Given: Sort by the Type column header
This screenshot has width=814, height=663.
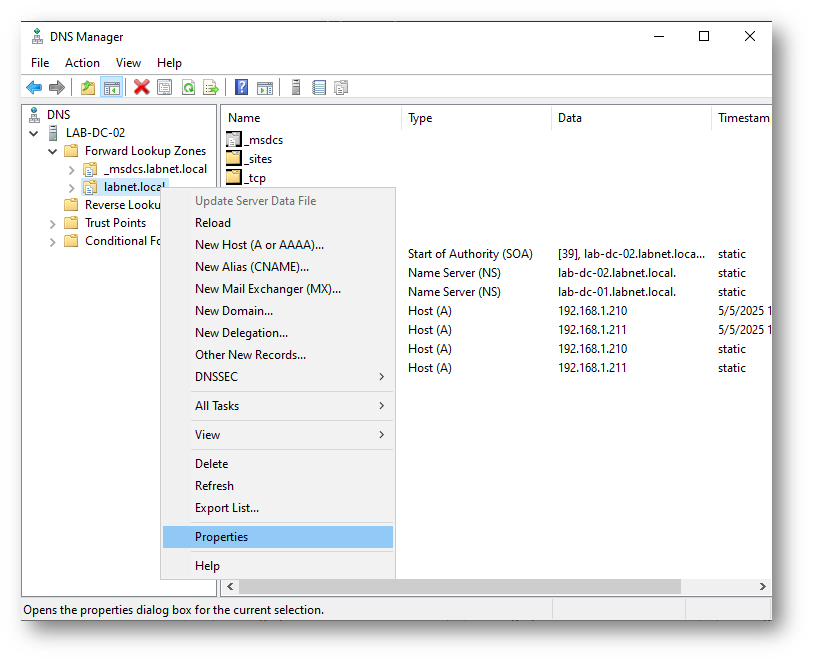Looking at the screenshot, I should click(x=477, y=118).
